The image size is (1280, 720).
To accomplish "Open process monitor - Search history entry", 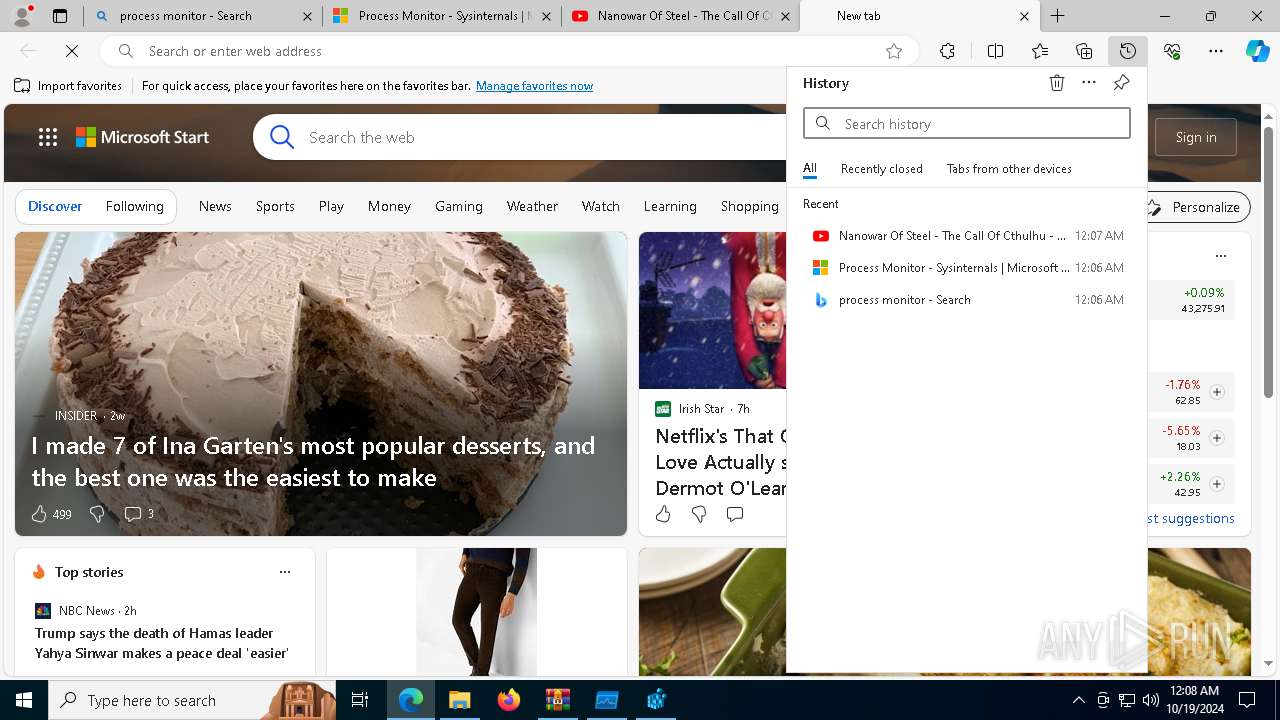I will [967, 300].
